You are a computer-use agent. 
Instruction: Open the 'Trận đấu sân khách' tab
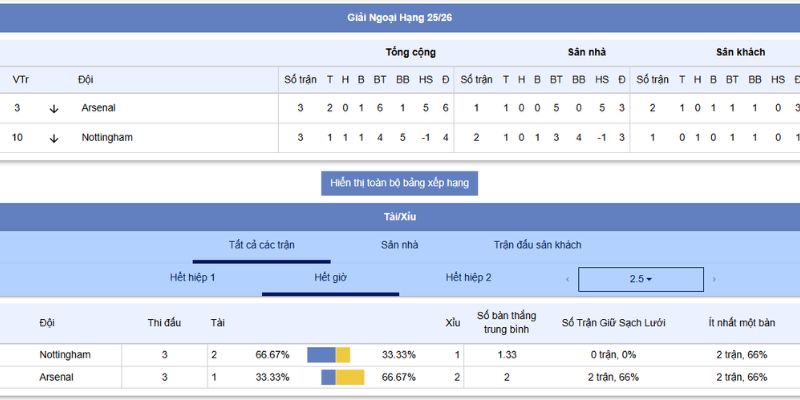click(537, 245)
